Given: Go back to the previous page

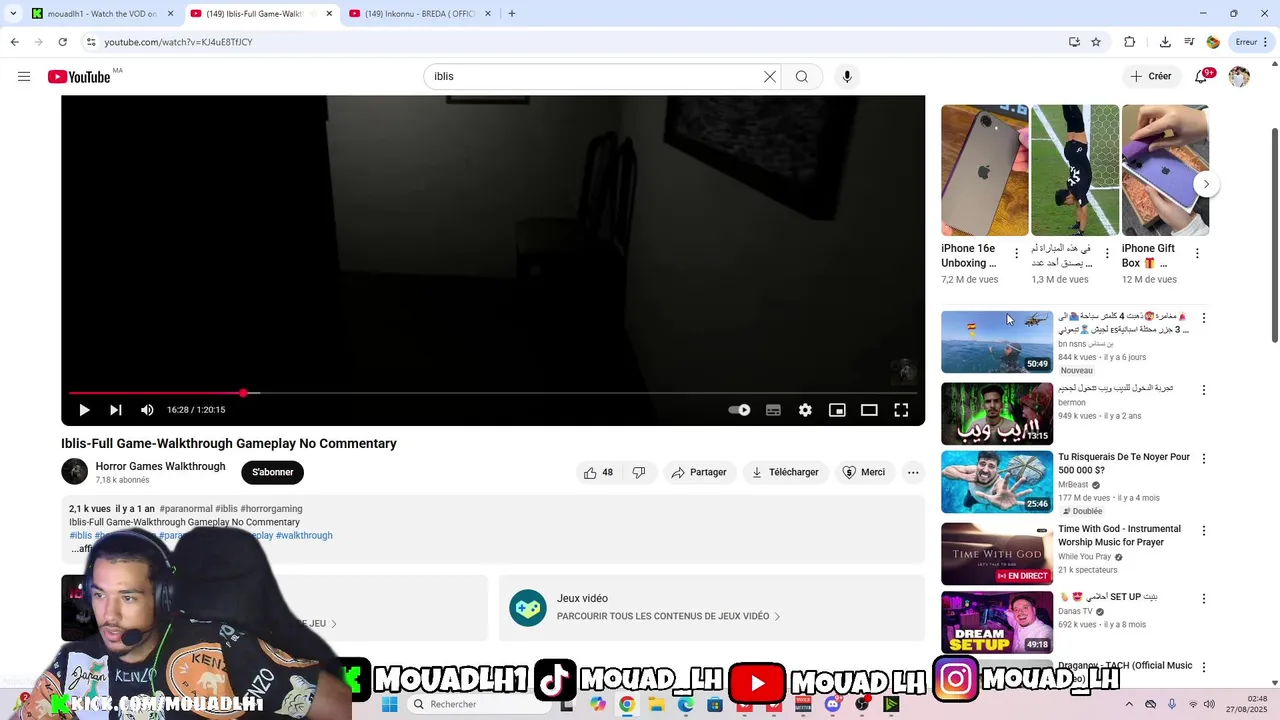Looking at the screenshot, I should tap(15, 42).
